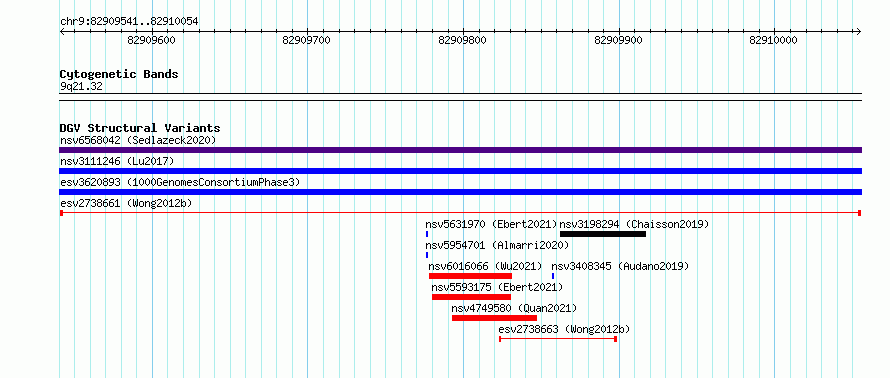Click the 9q21.32 cytogenetic band label
The image size is (890, 378).
(81, 87)
